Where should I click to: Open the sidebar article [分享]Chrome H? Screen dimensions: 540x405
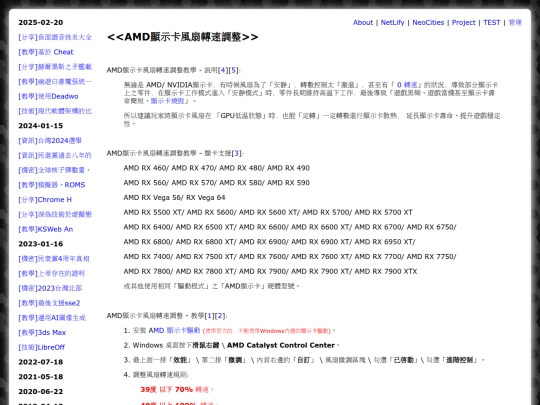tap(45, 200)
